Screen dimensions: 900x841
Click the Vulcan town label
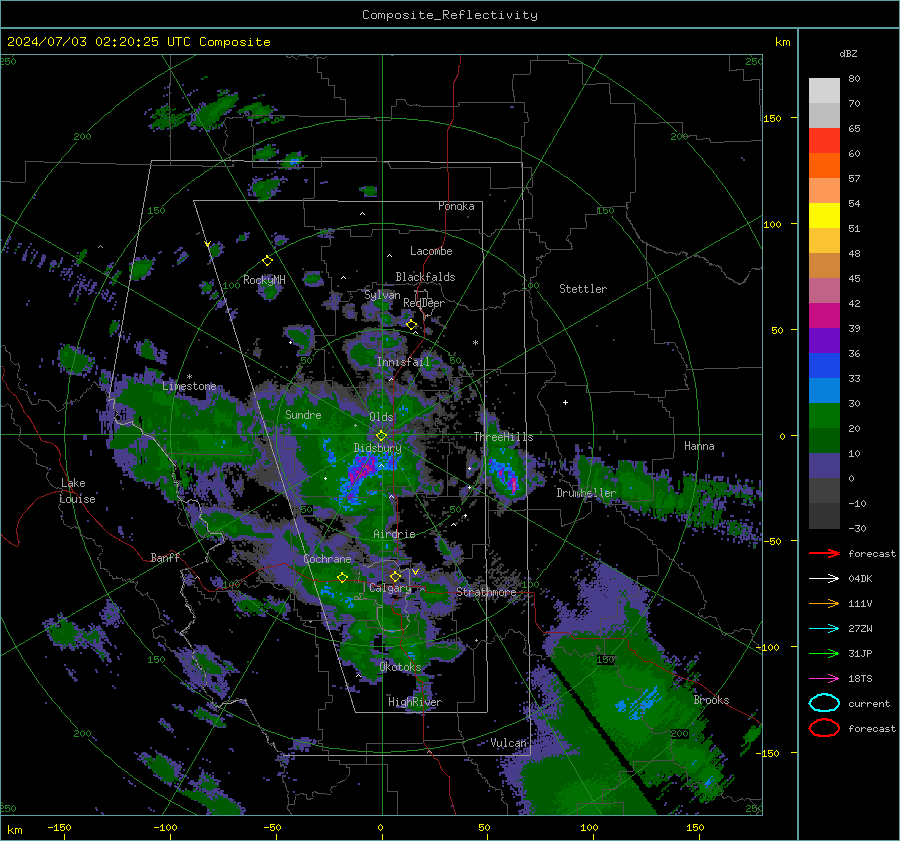509,743
